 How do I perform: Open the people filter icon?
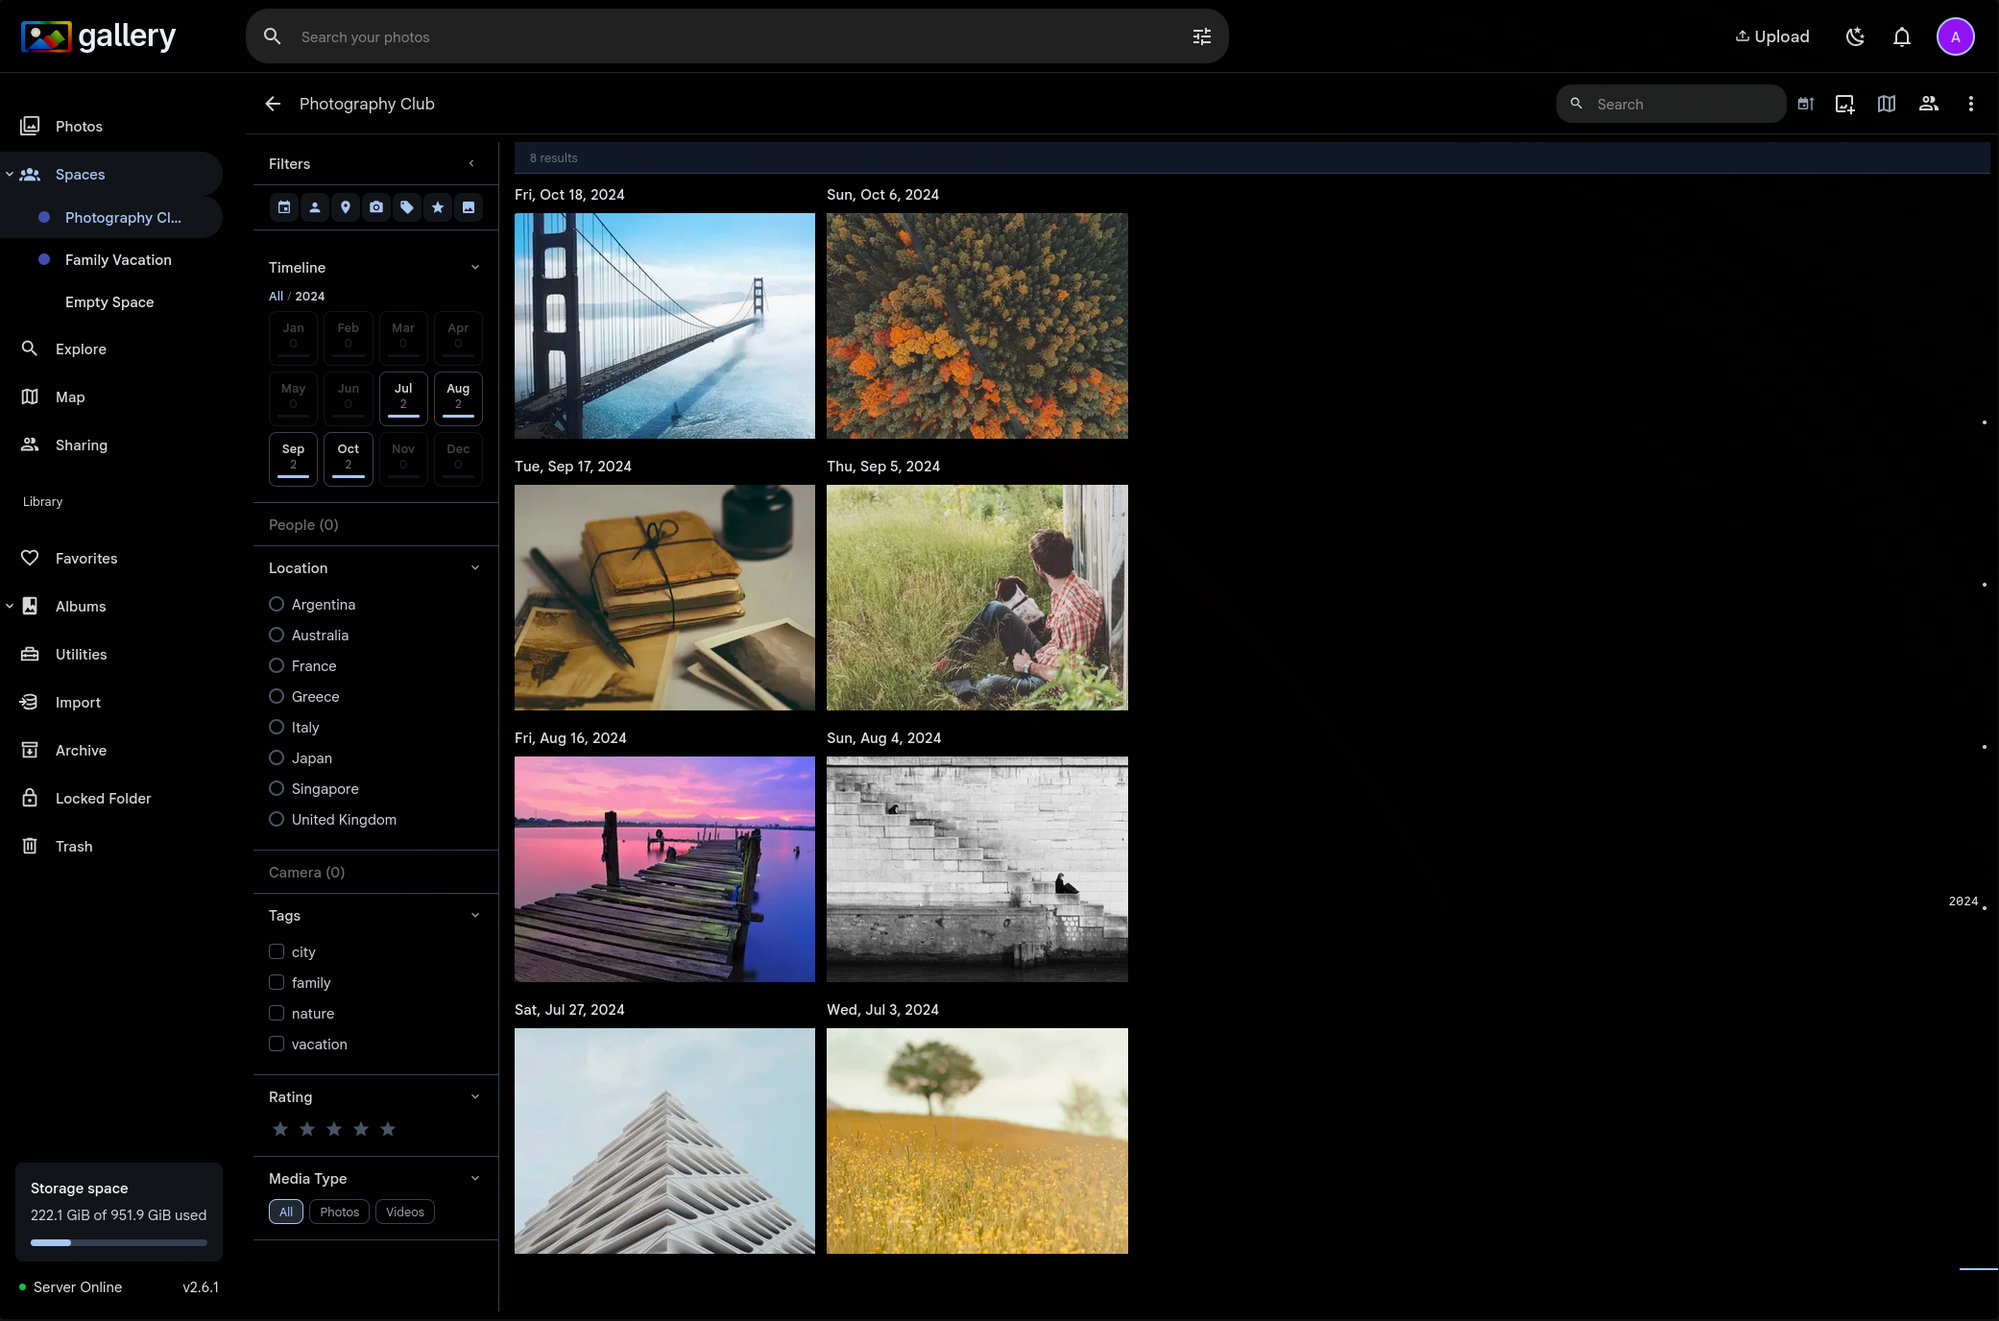click(315, 207)
